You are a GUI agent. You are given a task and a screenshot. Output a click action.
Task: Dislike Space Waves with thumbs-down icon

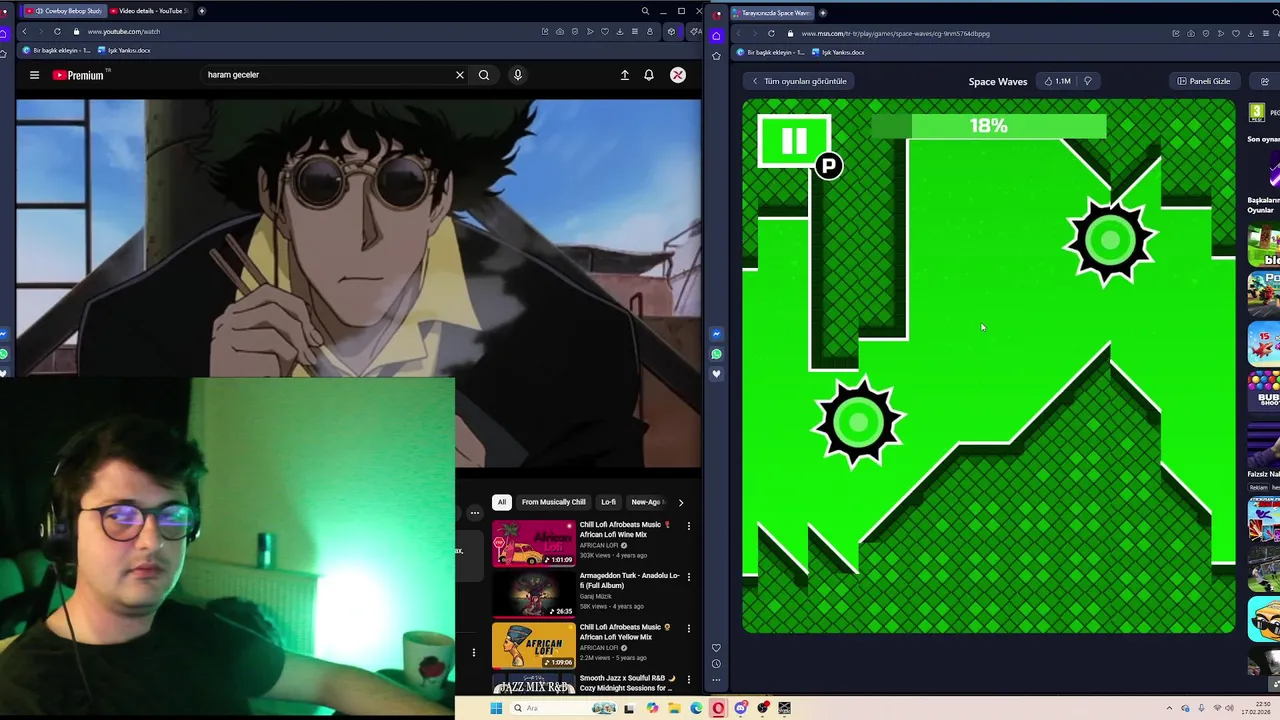(x=1088, y=81)
